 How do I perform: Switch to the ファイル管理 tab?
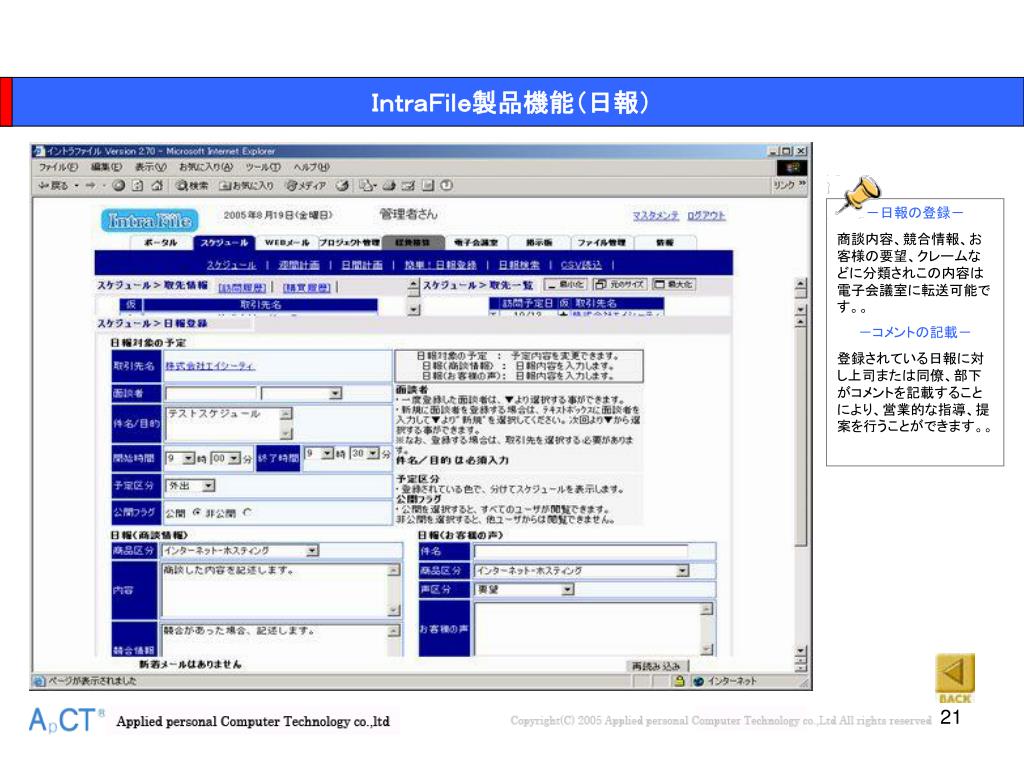(601, 242)
